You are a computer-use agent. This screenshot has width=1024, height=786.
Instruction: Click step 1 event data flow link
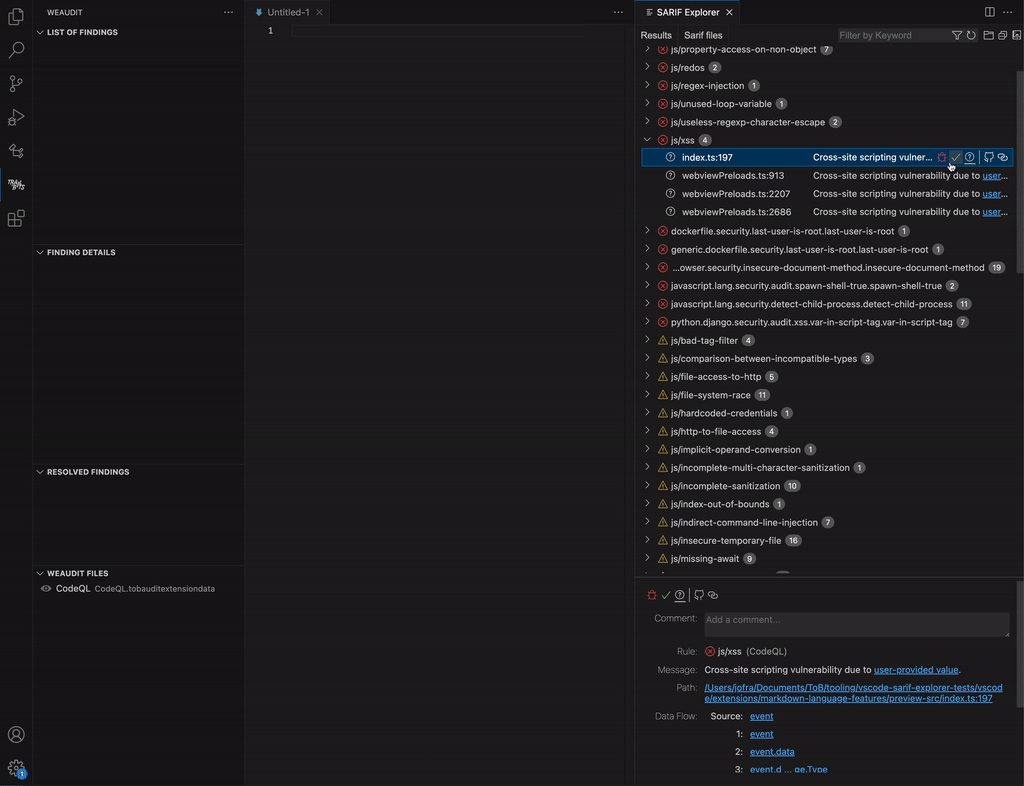click(761, 734)
